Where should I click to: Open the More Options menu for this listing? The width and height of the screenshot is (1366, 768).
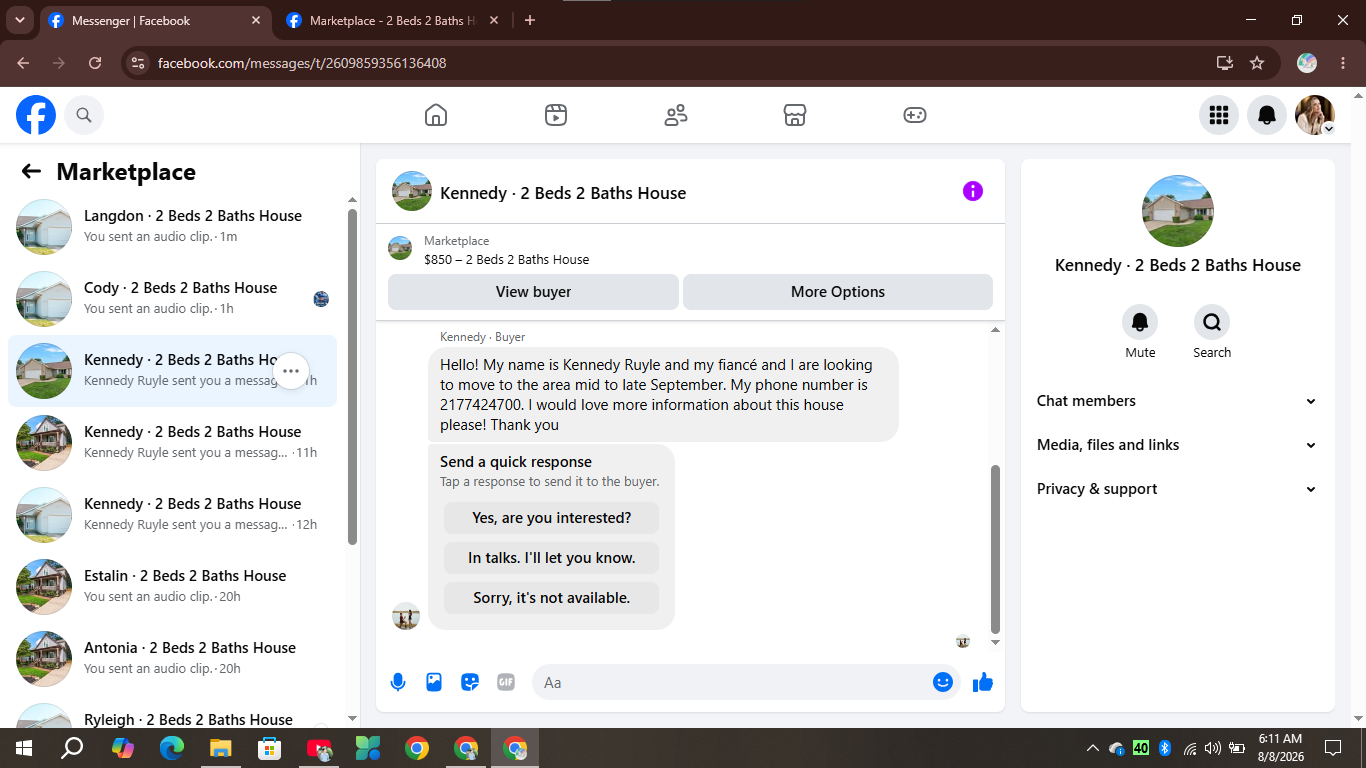[838, 292]
